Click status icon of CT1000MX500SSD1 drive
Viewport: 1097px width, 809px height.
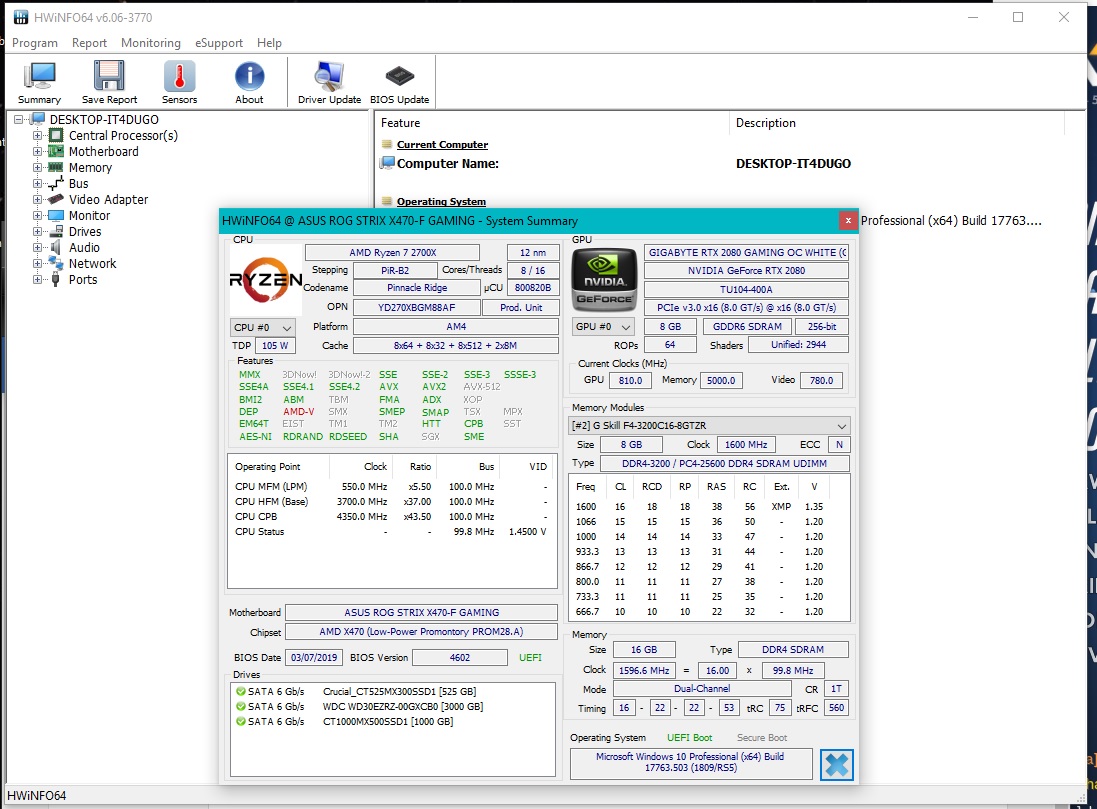241,722
